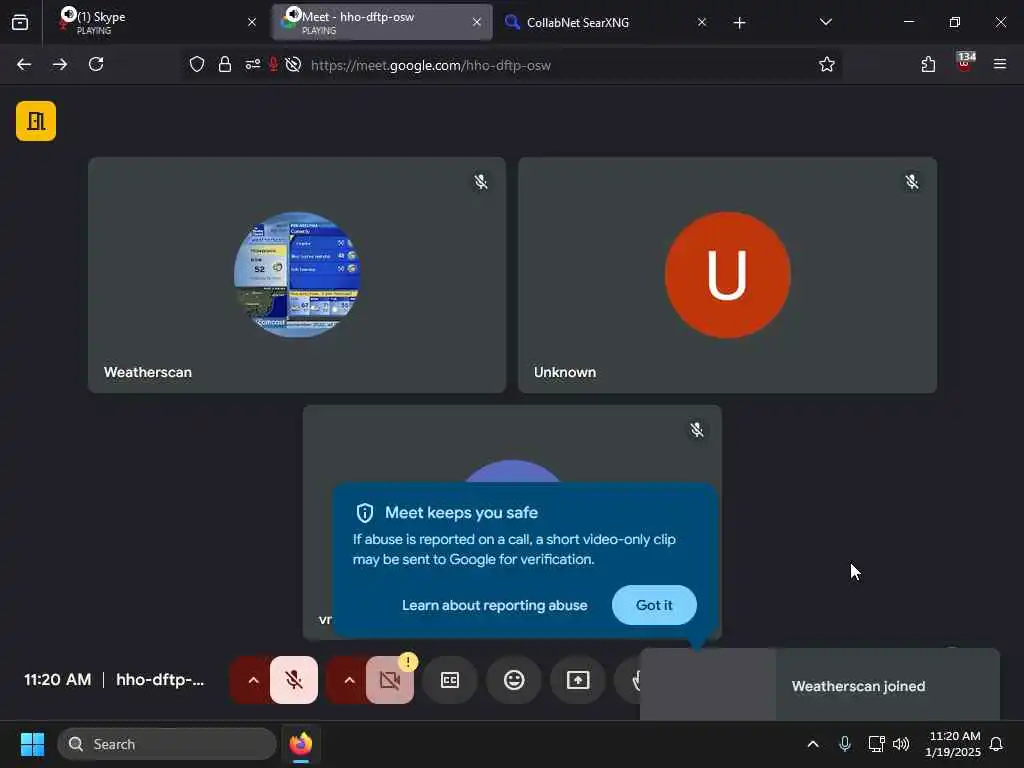Image resolution: width=1024 pixels, height=768 pixels.
Task: Click the taskbar clock showing 11:20 AM
Action: click(953, 744)
